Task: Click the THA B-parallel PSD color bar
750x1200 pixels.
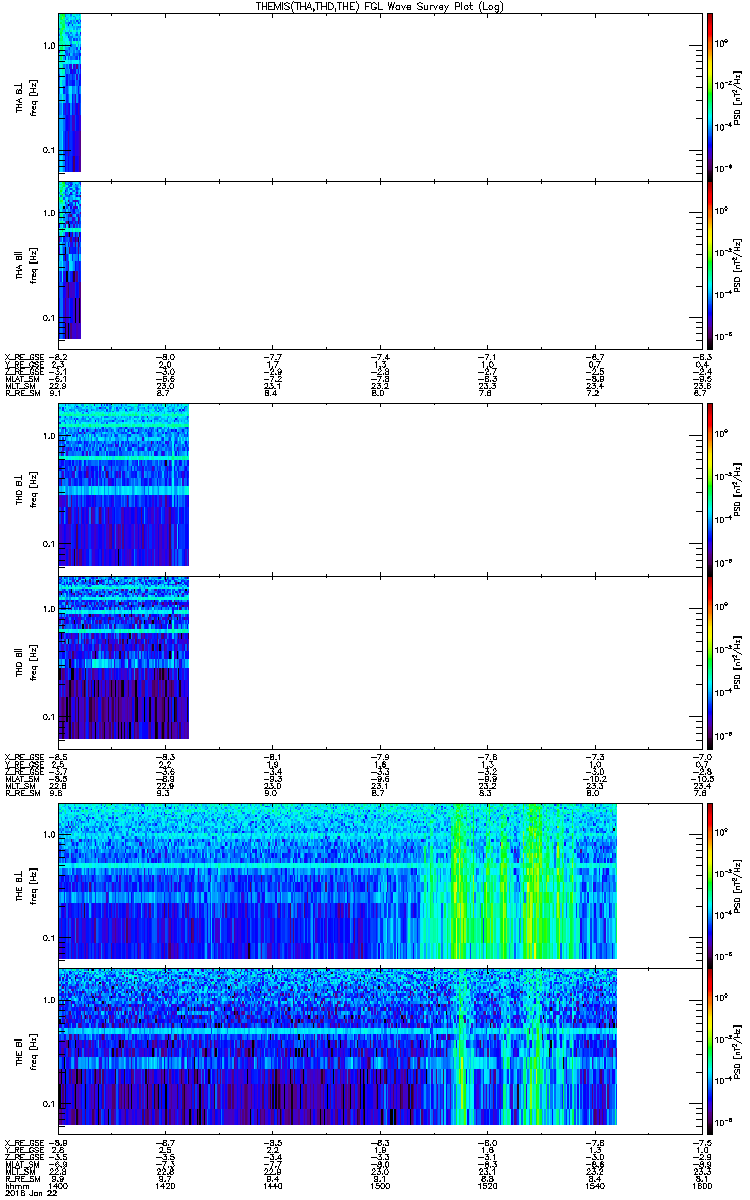Action: pyautogui.click(x=710, y=265)
